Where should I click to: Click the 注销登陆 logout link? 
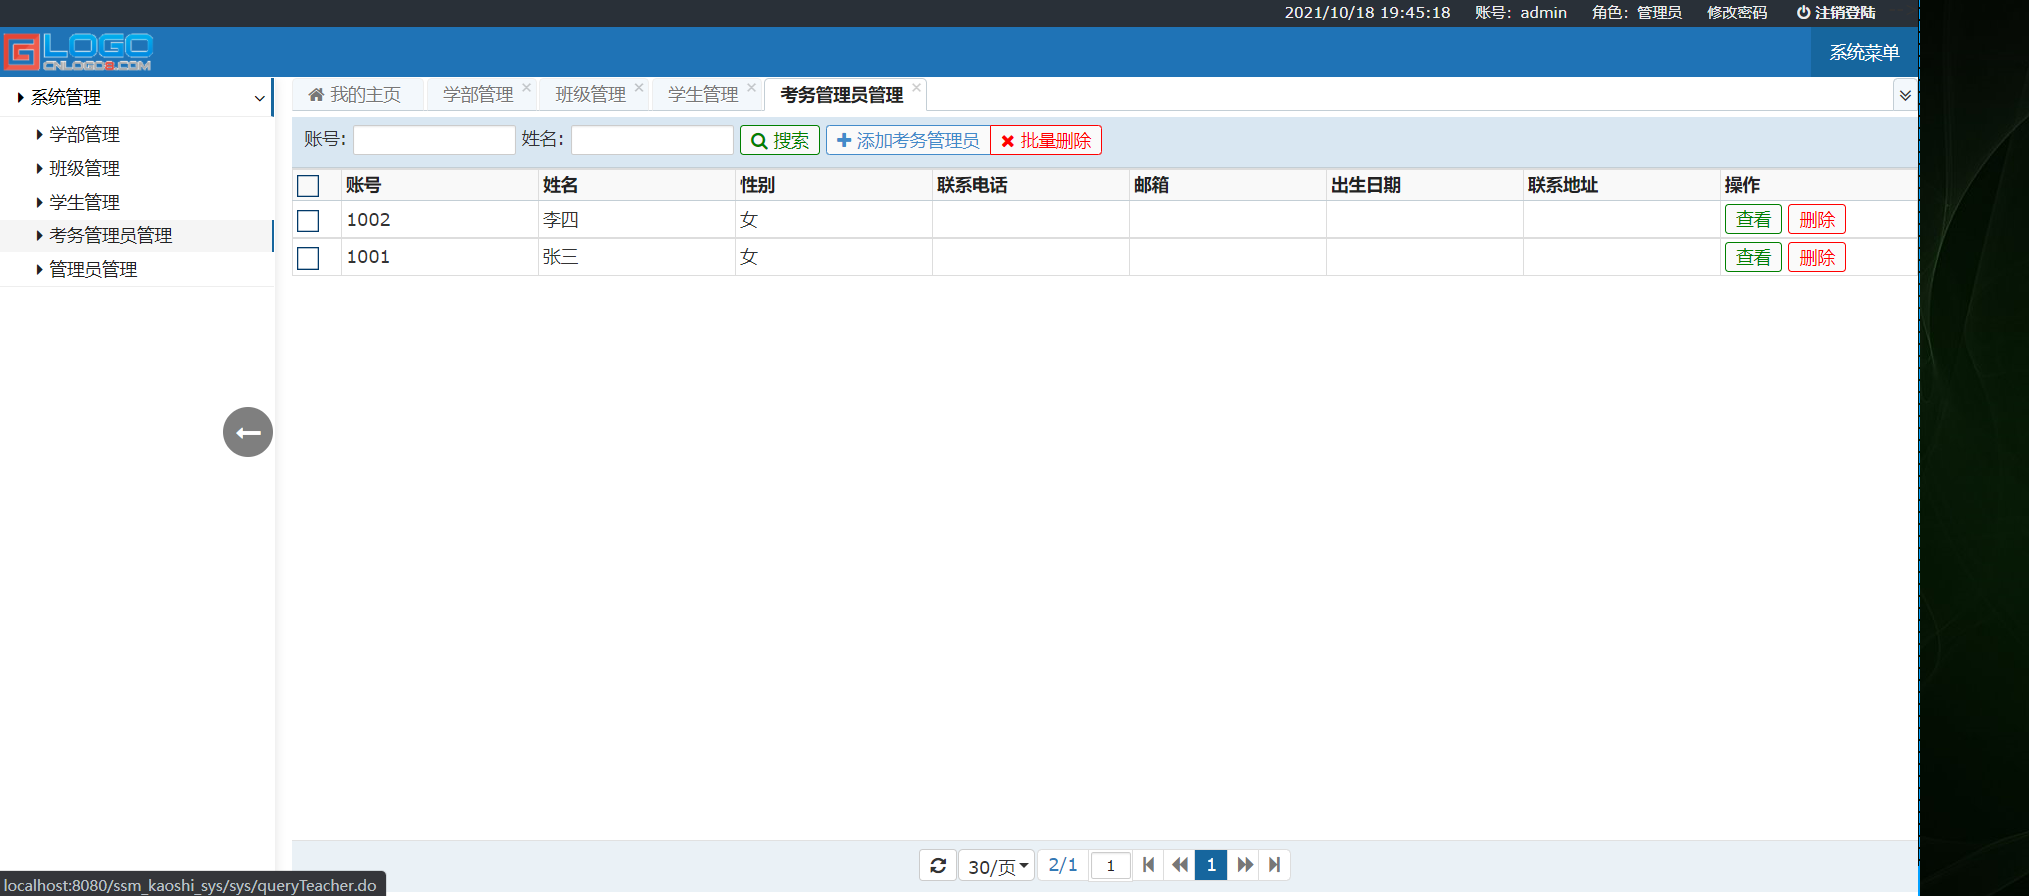pos(1836,13)
